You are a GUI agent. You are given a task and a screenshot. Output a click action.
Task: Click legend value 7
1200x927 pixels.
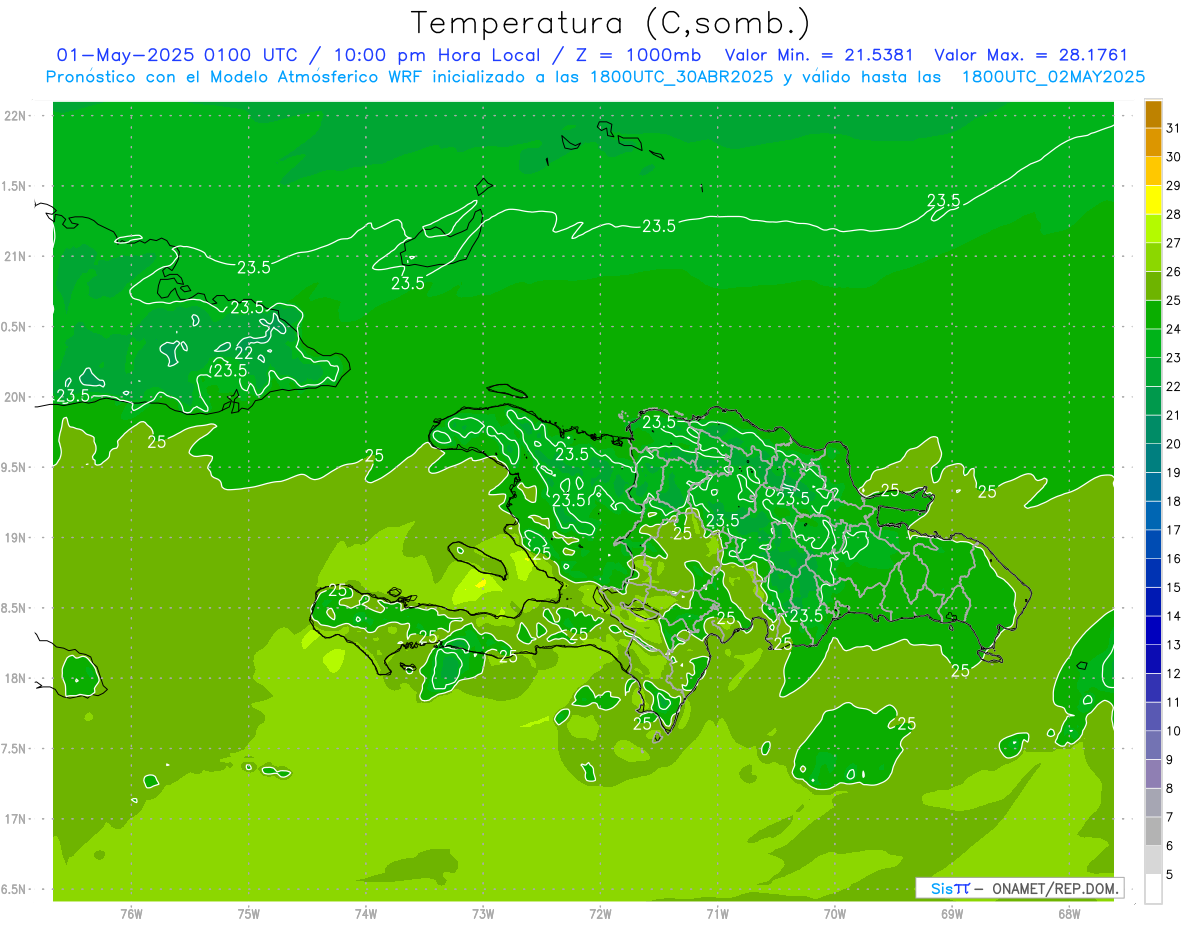(1170, 818)
